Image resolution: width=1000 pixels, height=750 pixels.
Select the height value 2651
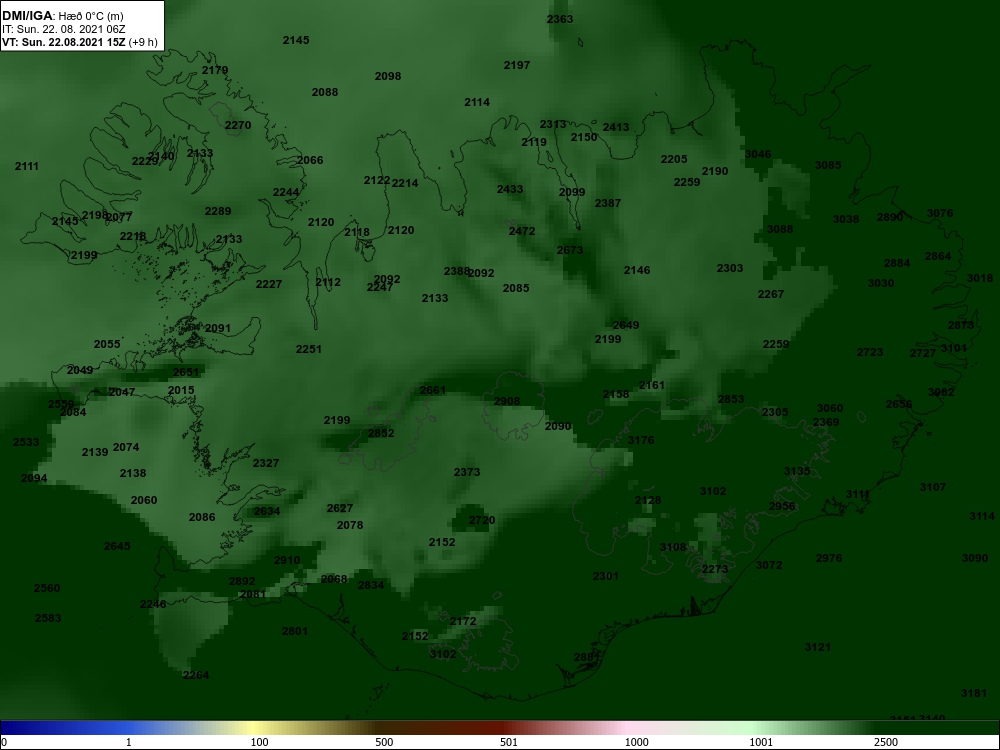pos(186,372)
